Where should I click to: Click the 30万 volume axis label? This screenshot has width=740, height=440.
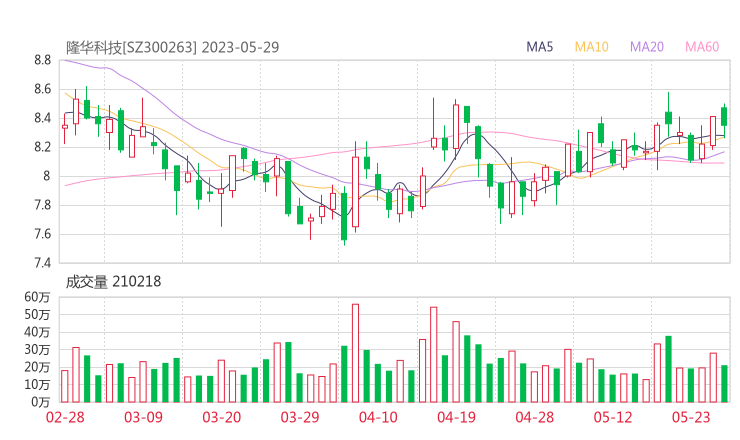37,350
